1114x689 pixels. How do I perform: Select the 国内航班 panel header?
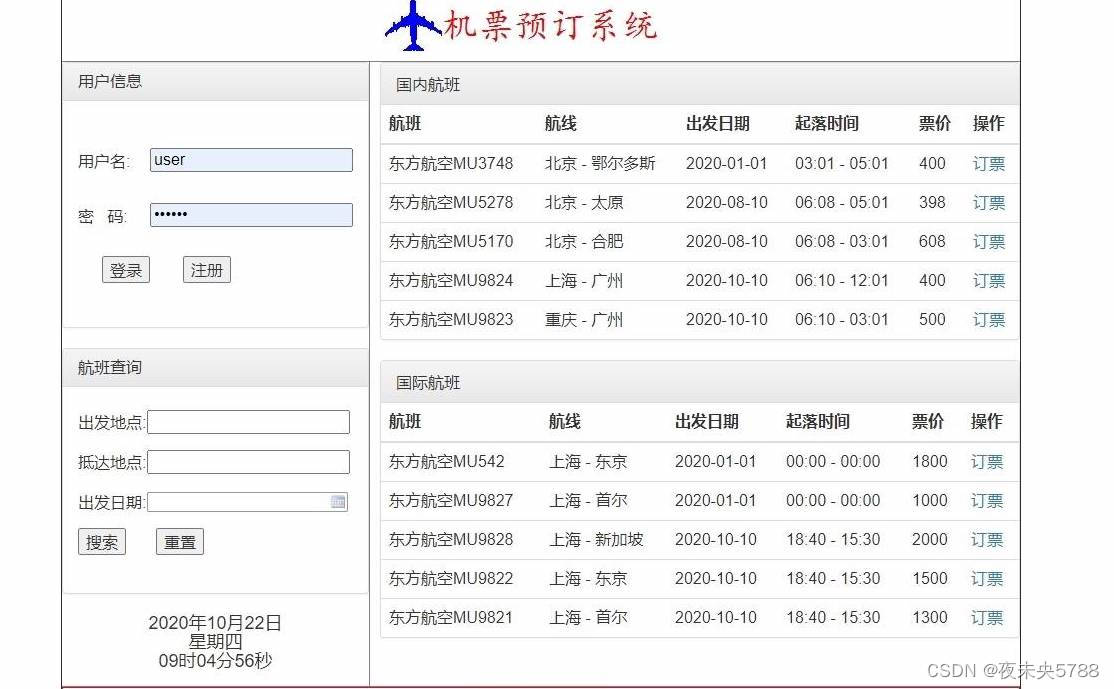click(700, 85)
